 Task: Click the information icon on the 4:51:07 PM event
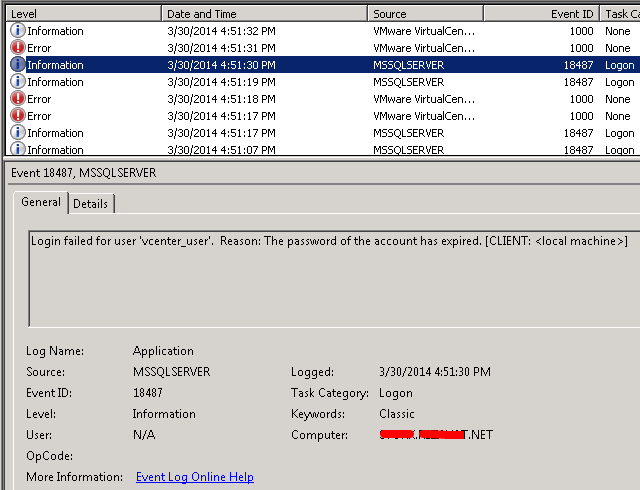click(18, 149)
